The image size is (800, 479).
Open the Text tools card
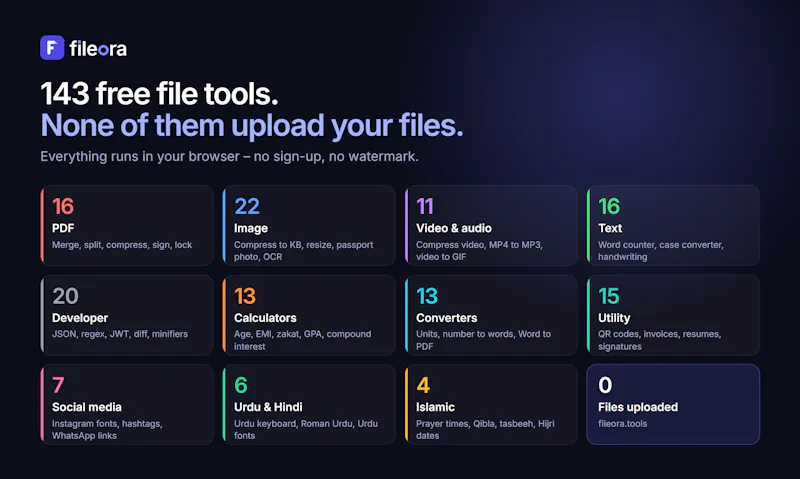pyautogui.click(x=673, y=225)
